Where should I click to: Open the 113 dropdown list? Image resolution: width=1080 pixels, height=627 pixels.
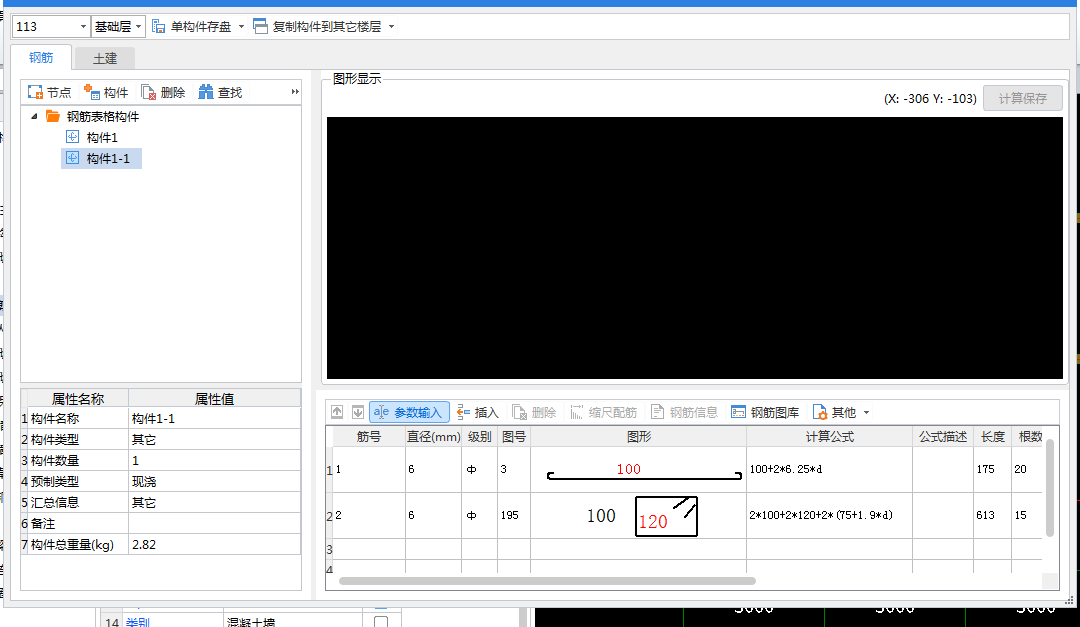coord(81,26)
